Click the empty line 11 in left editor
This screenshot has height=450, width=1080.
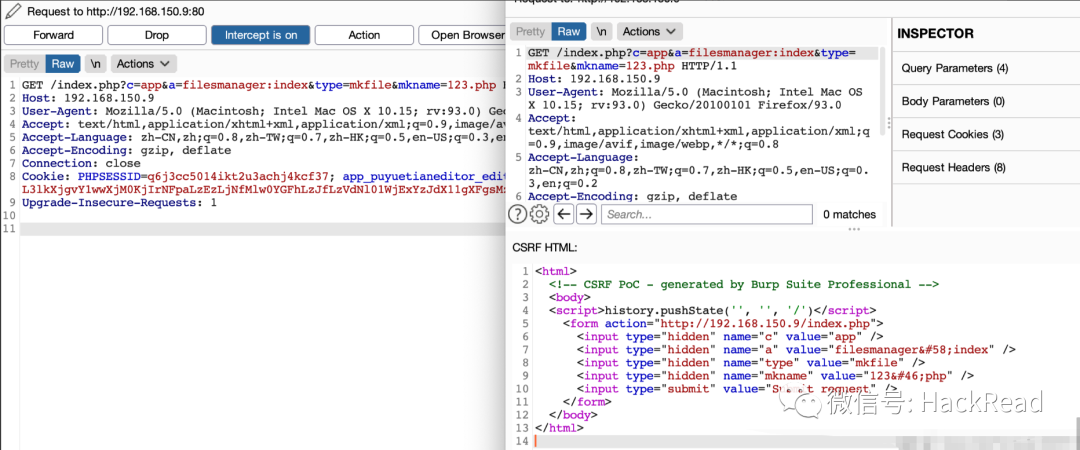[x=263, y=229]
